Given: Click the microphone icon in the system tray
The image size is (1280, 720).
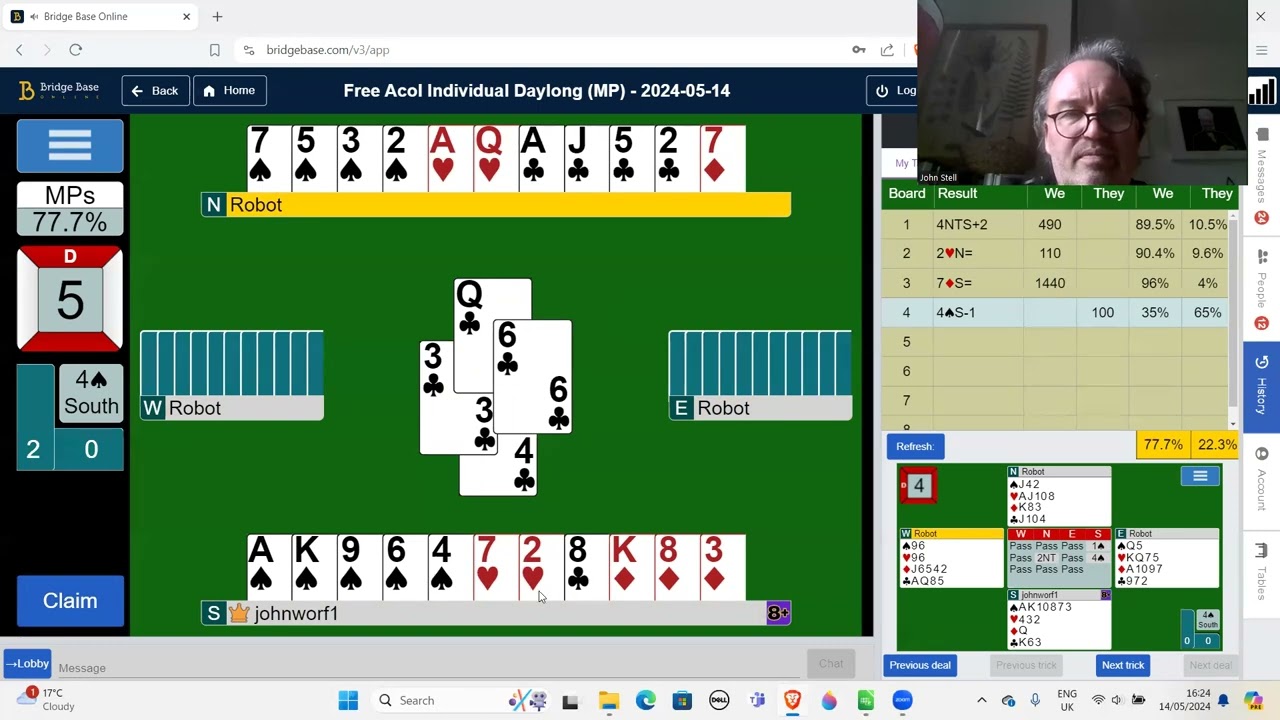Looking at the screenshot, I should [1035, 700].
